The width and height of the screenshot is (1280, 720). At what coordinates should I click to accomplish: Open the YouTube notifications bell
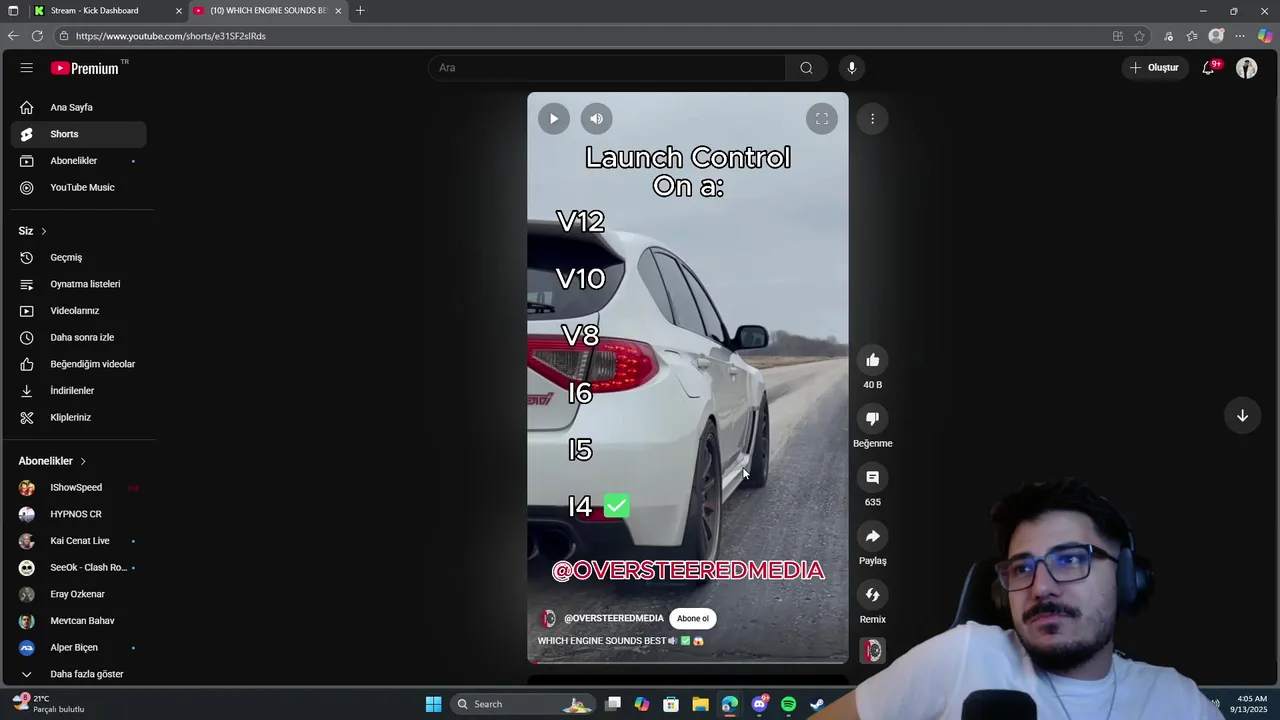[1209, 68]
